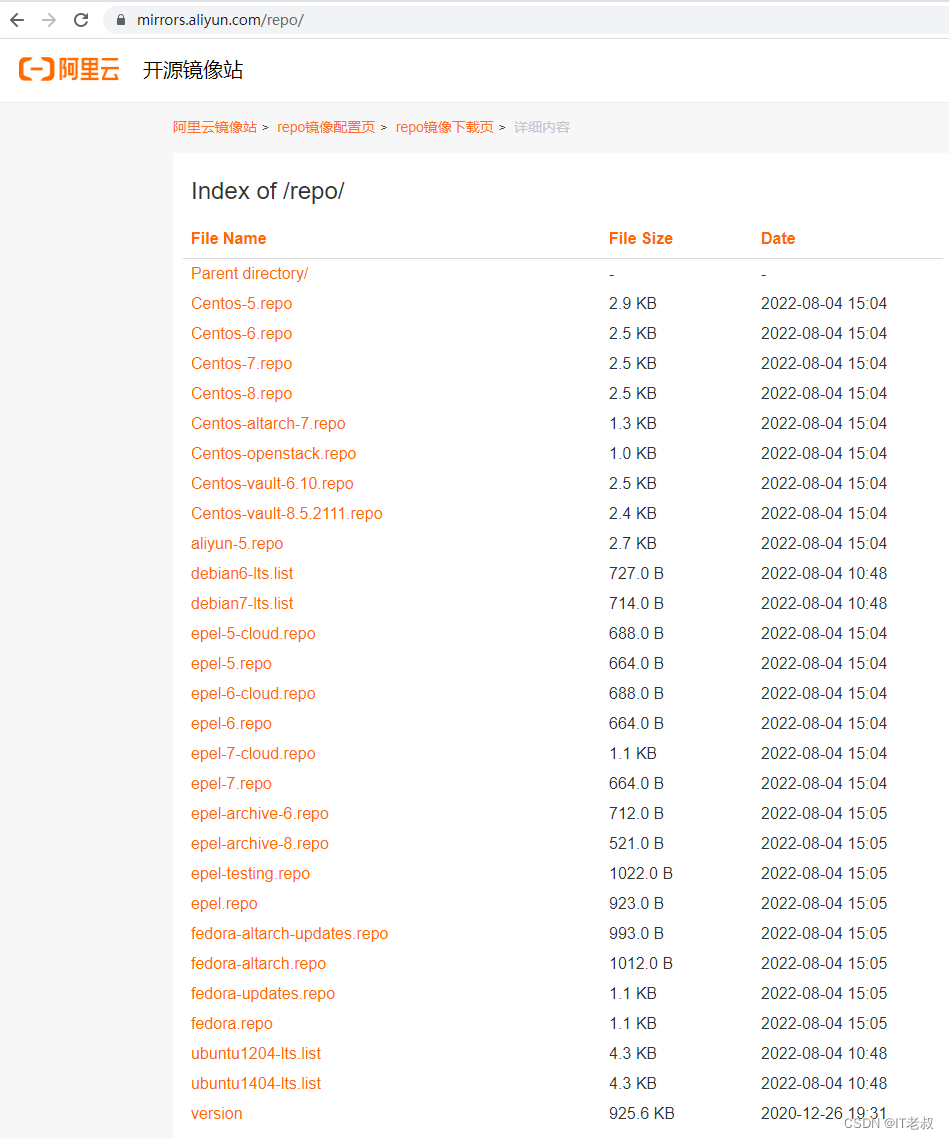The height and width of the screenshot is (1139, 949).
Task: Open epel-testing.repo
Action: (250, 874)
